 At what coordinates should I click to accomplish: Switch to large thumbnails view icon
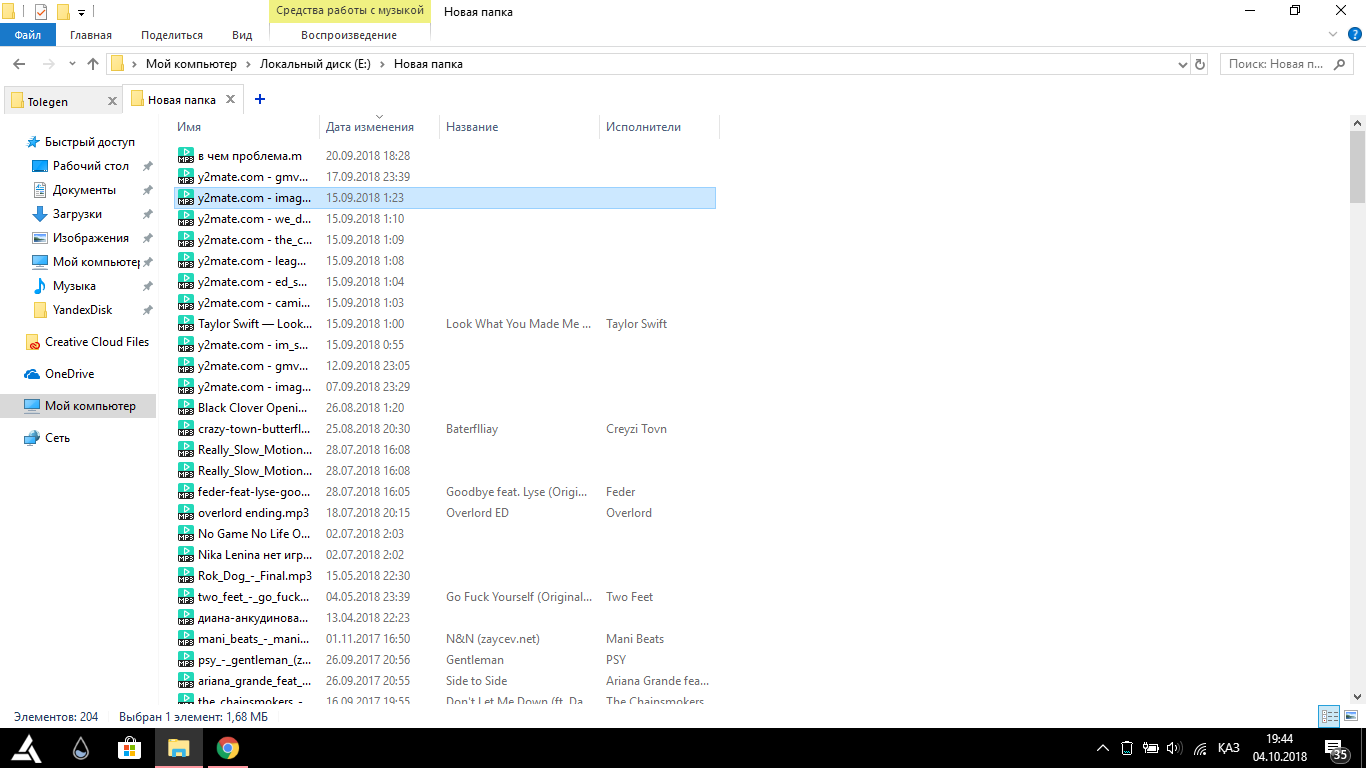click(x=1351, y=716)
